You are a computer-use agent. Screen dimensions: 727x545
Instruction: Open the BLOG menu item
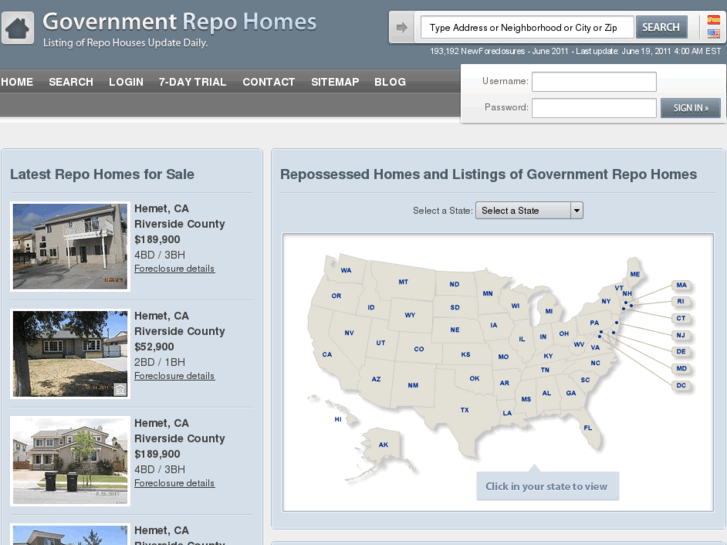(x=390, y=82)
